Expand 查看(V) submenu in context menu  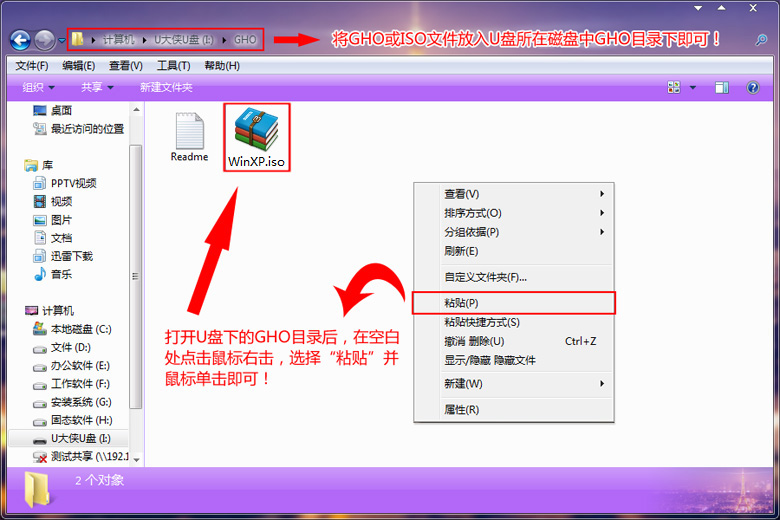[x=513, y=194]
